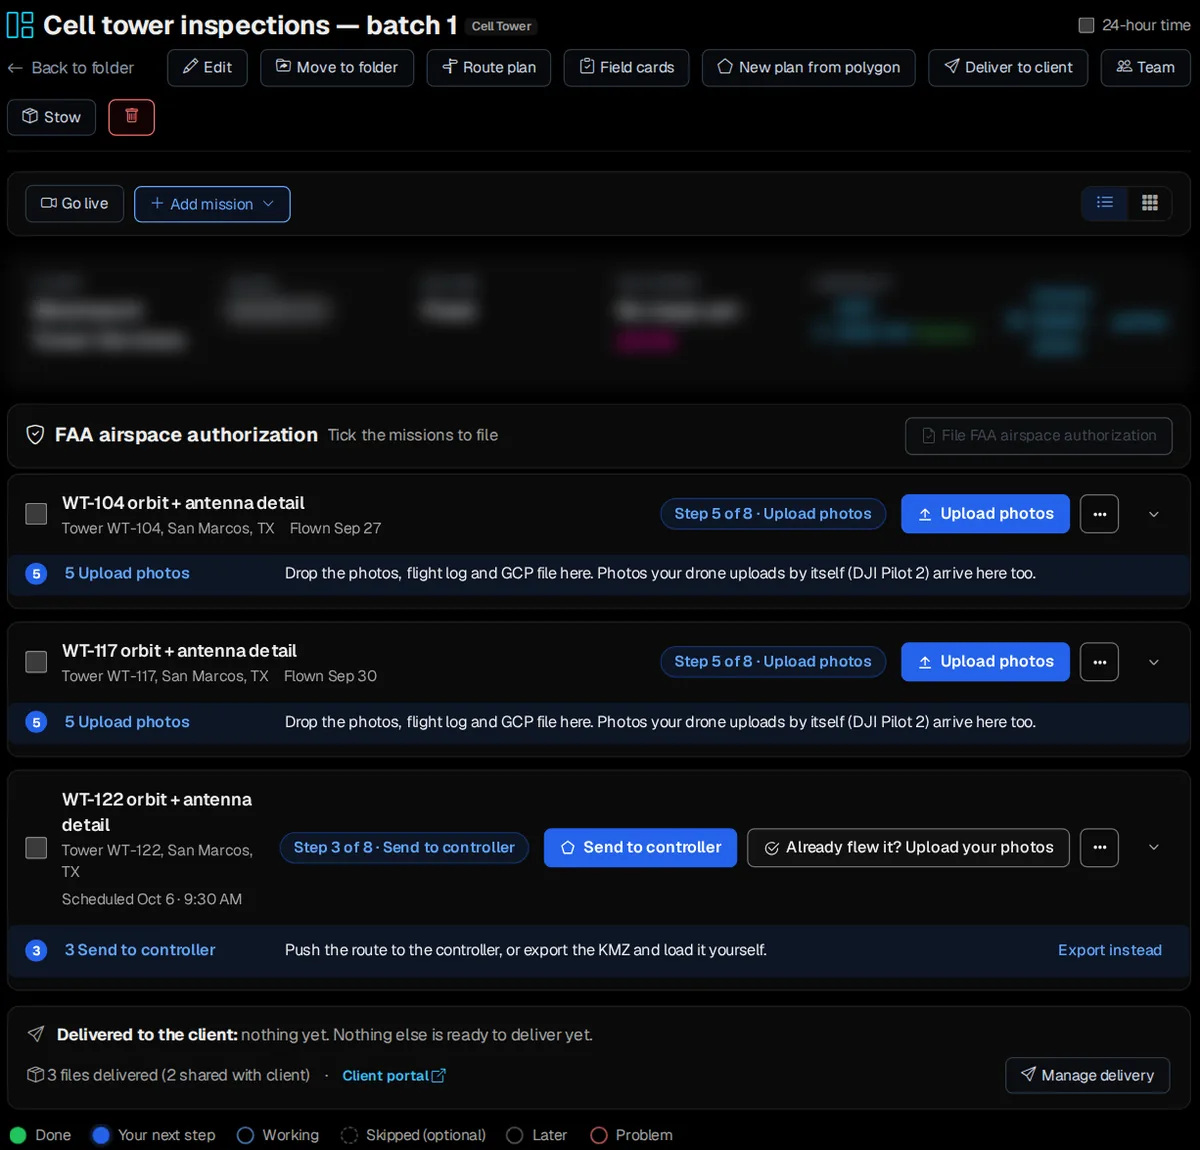1200x1150 pixels.
Task: Click step 5 badge in WT-117 row
Action: [x=36, y=722]
